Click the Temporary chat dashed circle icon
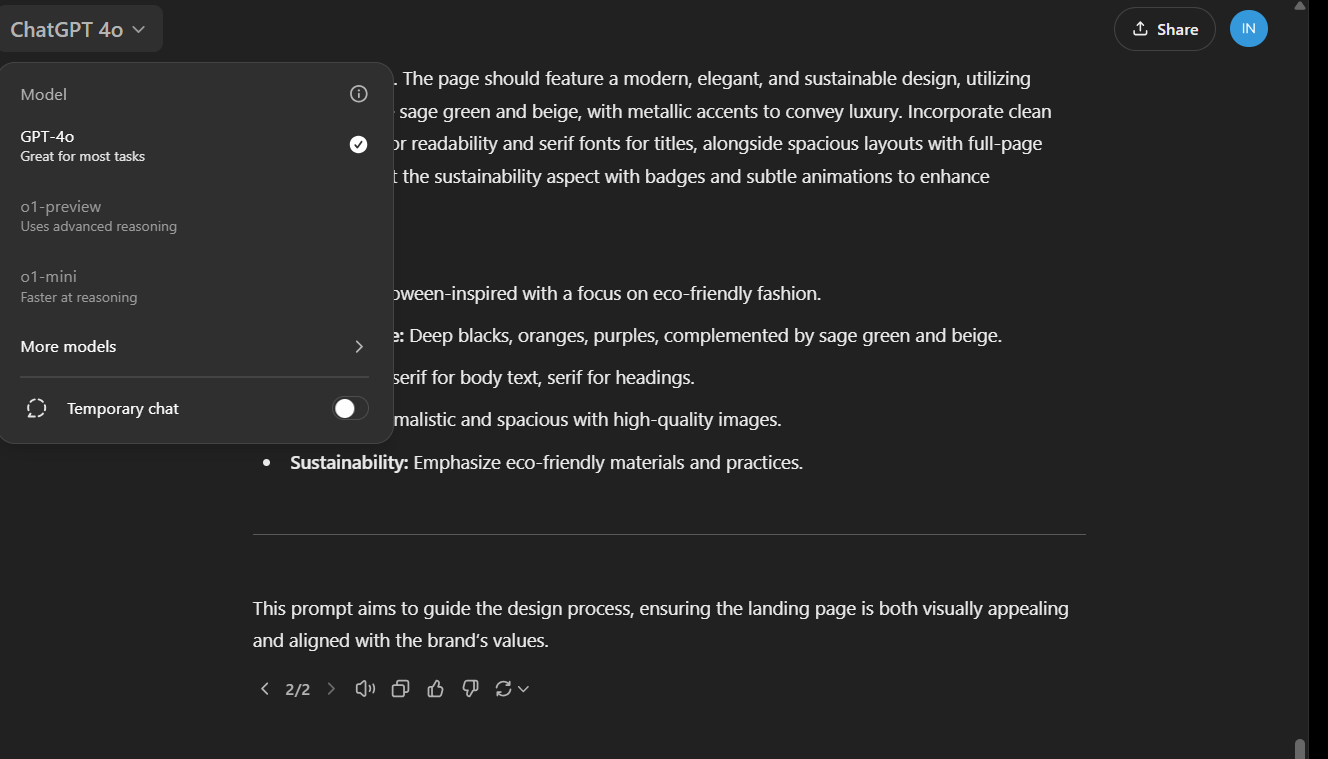Viewport: 1328px width, 759px height. (37, 408)
